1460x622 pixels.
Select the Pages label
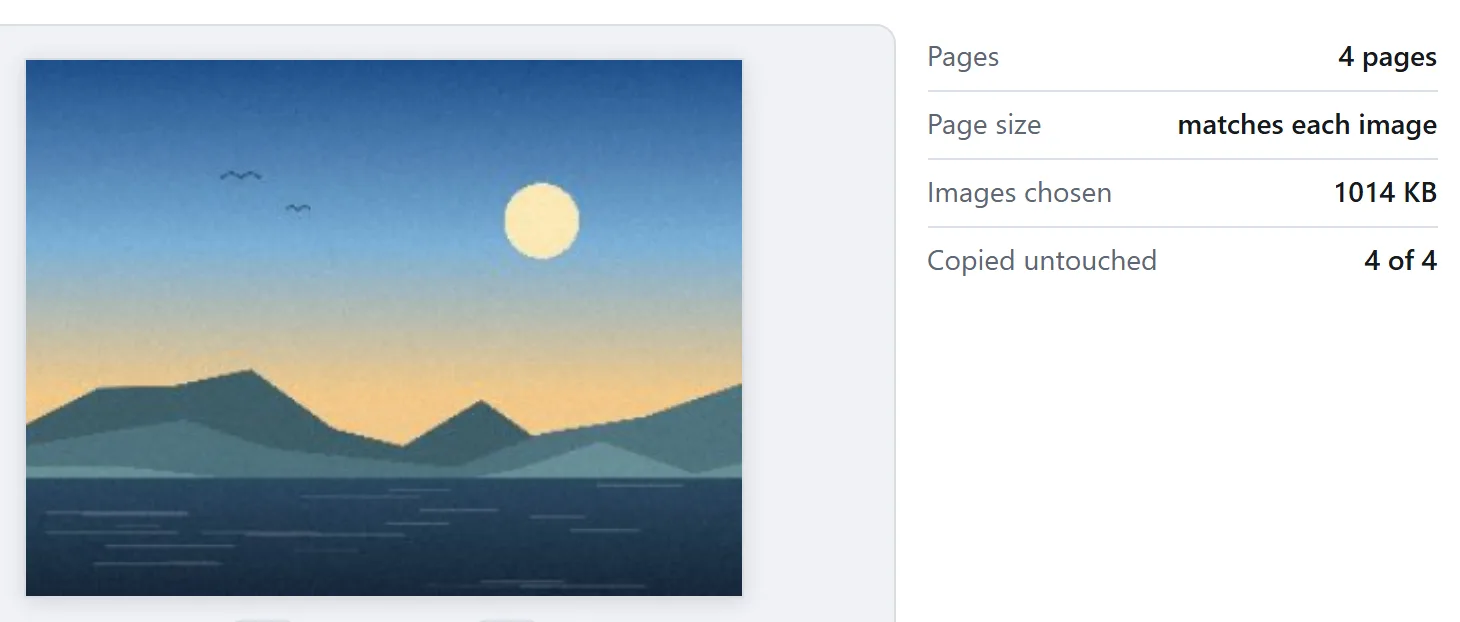pyautogui.click(x=963, y=57)
